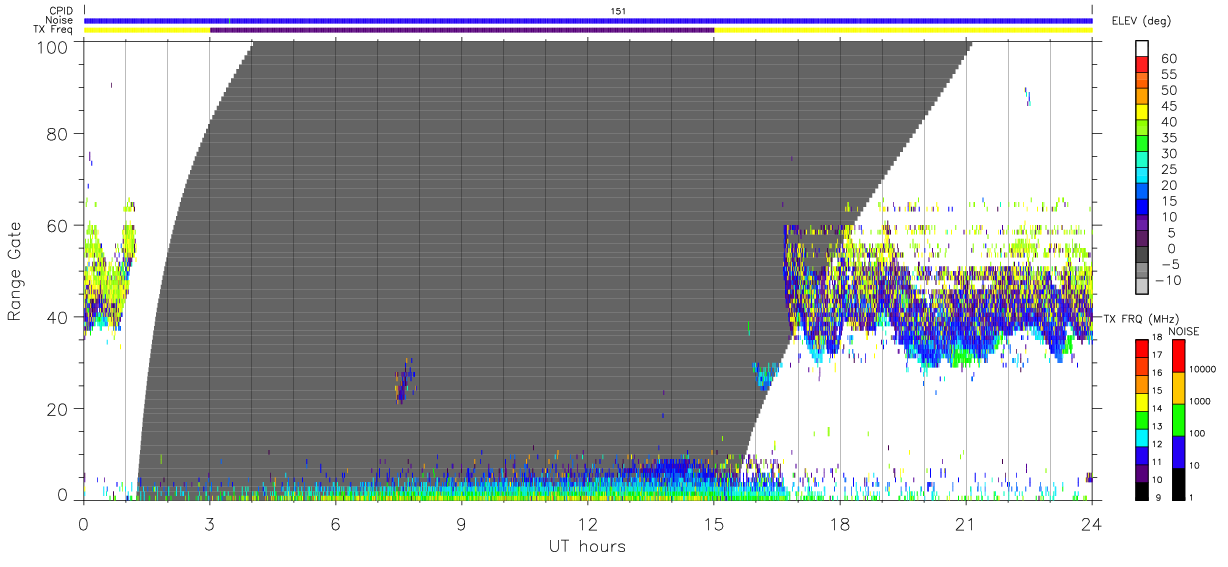
Task: Click ELEV colorbar label -10
Action: click(x=1170, y=281)
